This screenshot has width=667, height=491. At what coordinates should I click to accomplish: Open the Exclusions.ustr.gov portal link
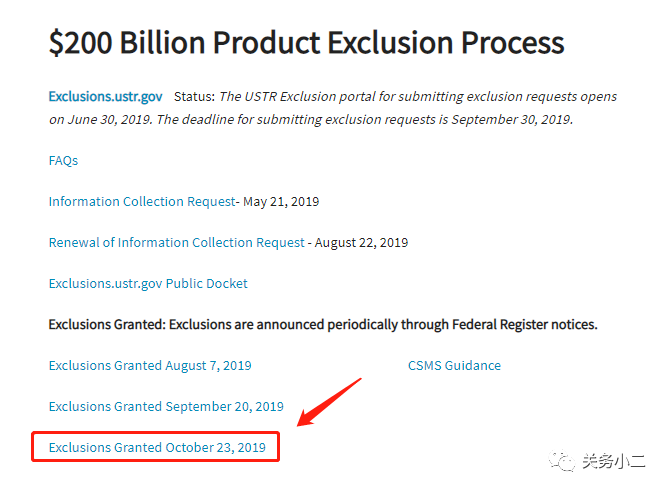(x=105, y=97)
